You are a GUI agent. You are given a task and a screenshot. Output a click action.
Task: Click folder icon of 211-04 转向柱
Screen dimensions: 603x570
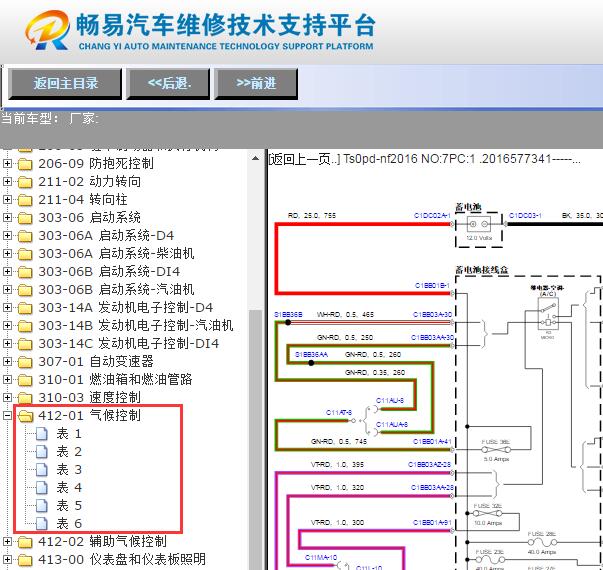coord(25,200)
